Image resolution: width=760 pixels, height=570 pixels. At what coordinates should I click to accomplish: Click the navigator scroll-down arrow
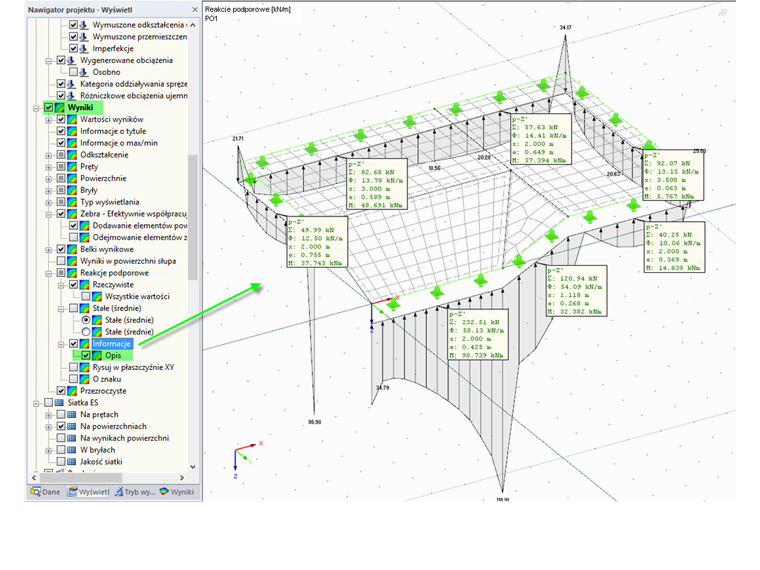193,467
